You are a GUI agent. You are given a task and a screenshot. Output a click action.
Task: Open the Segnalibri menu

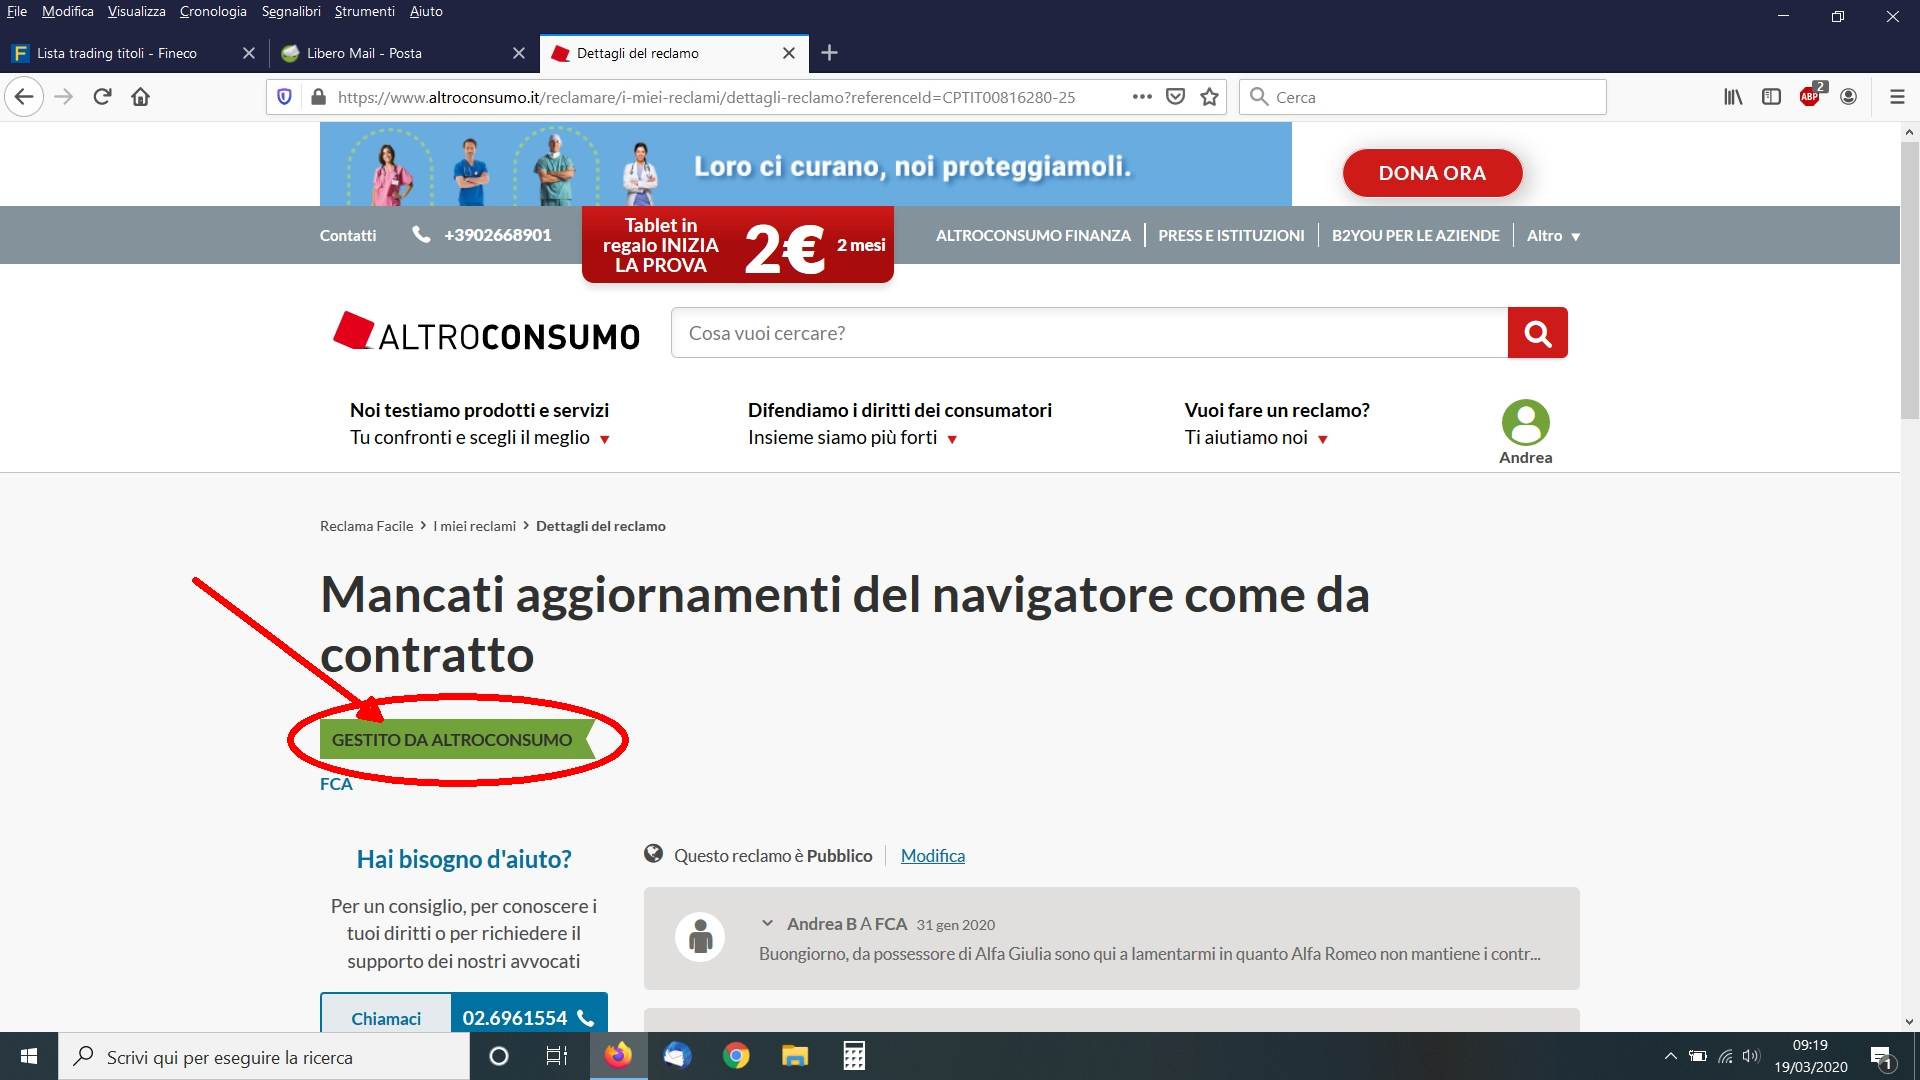pyautogui.click(x=291, y=11)
